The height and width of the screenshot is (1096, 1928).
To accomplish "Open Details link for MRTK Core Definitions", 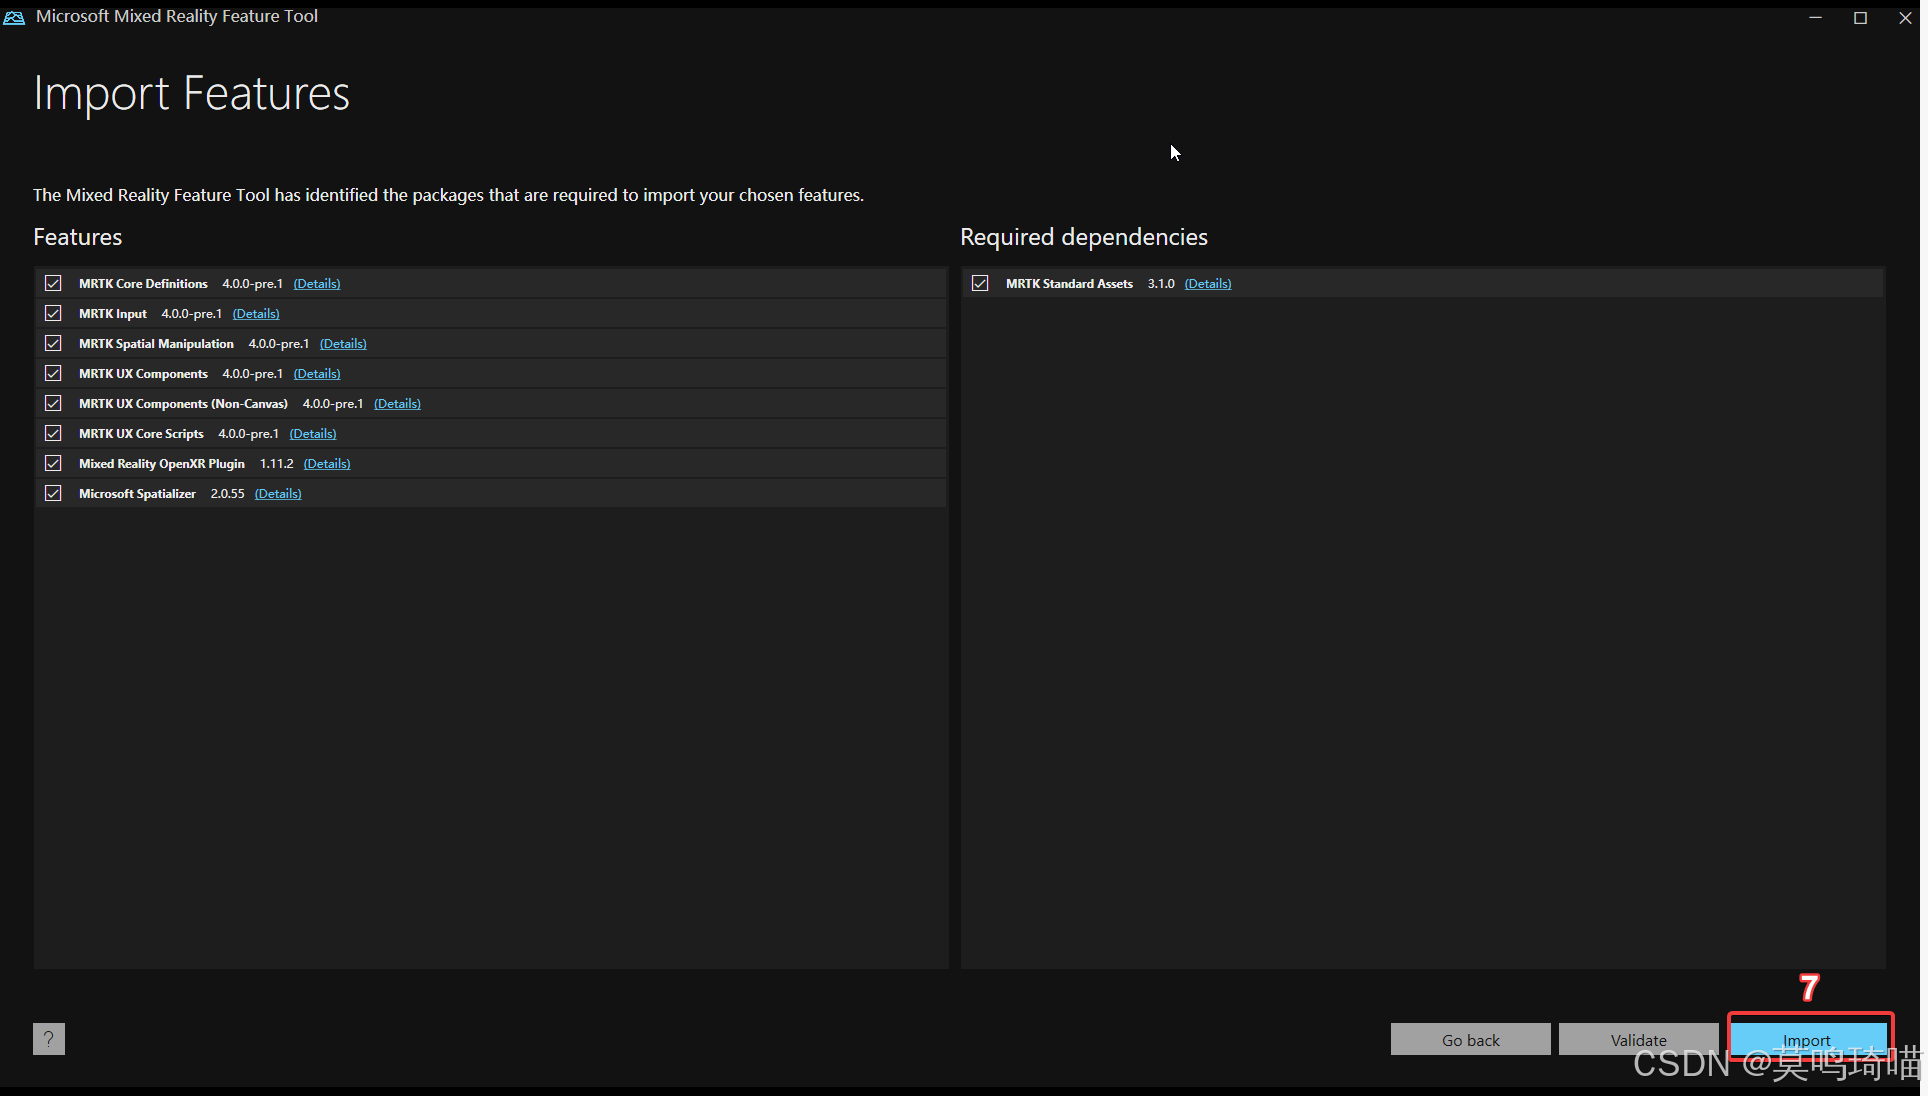I will click(317, 284).
